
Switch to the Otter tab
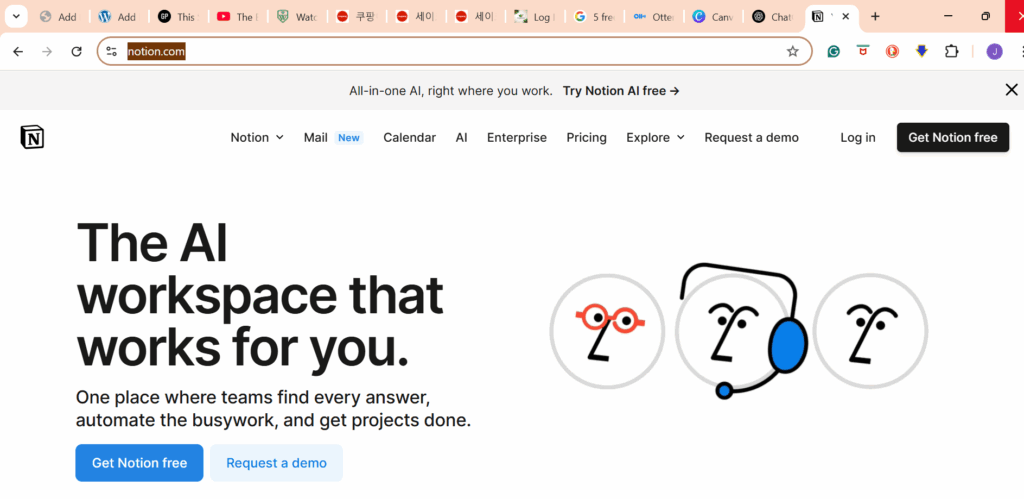pyautogui.click(x=653, y=17)
